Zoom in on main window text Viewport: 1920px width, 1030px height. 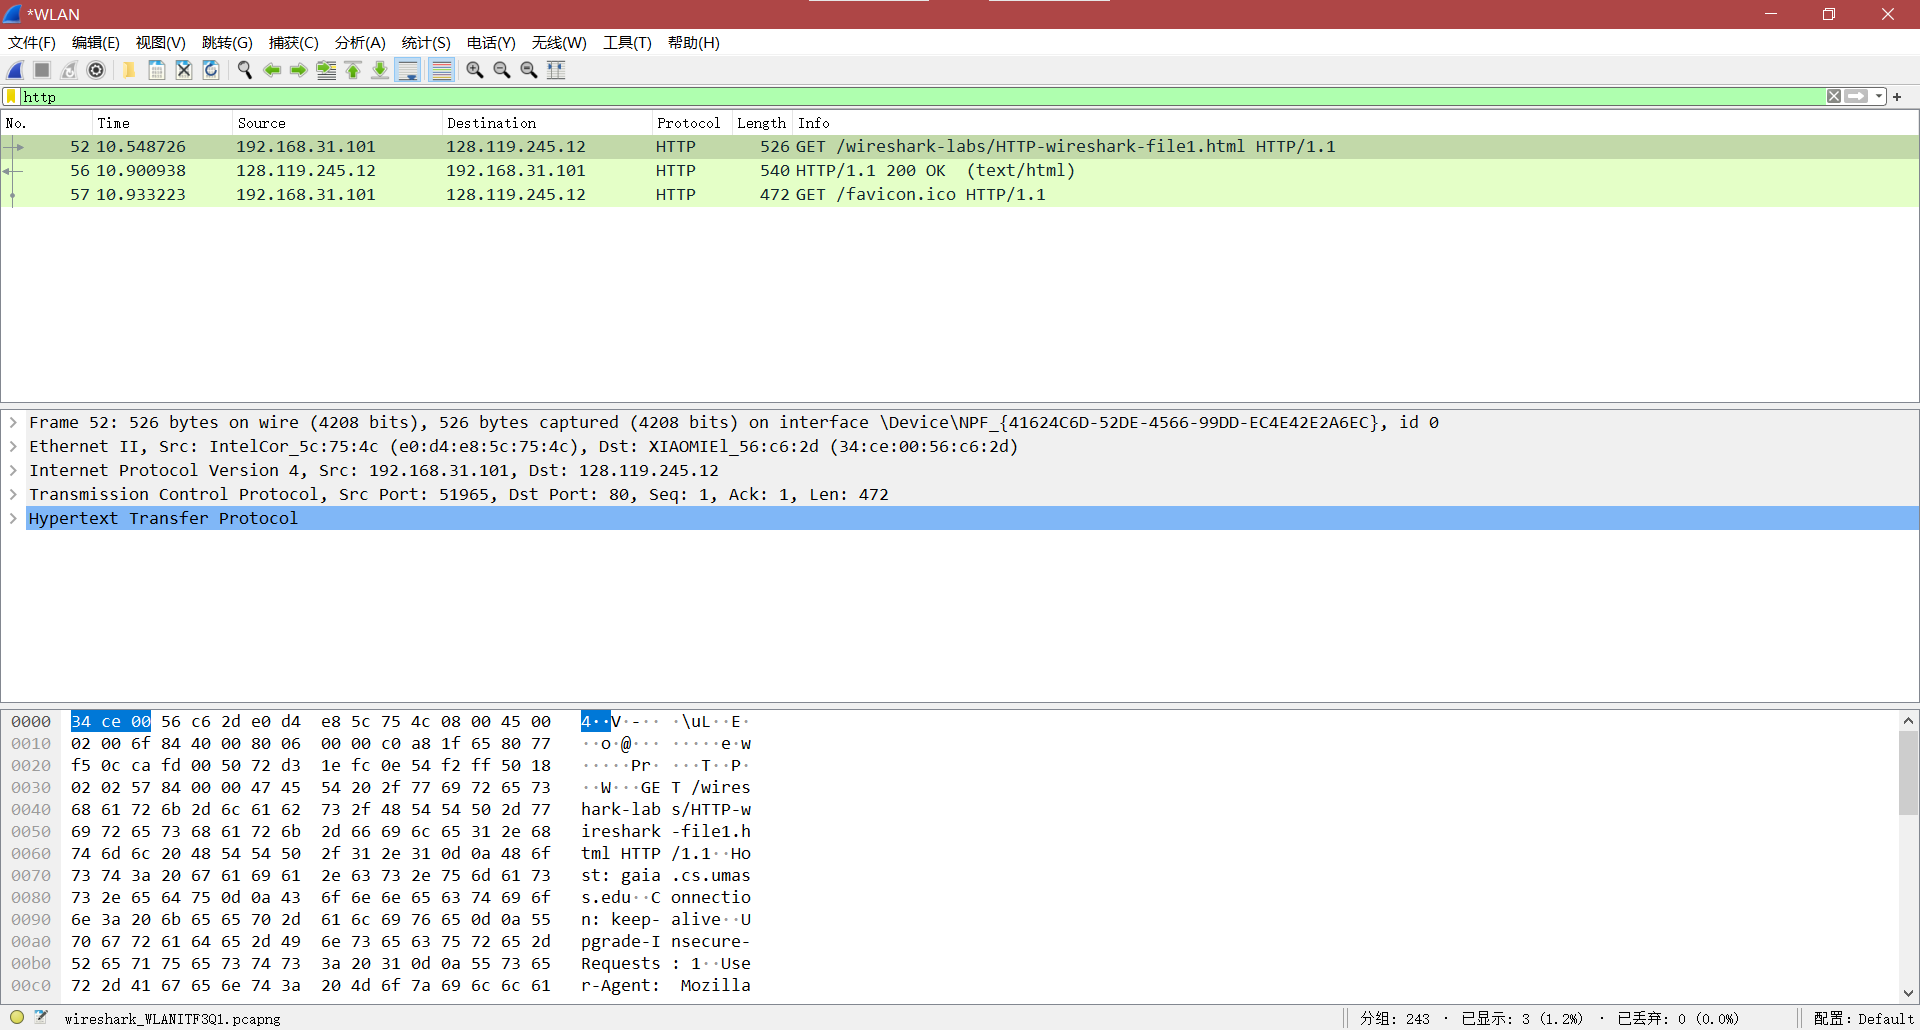pyautogui.click(x=474, y=70)
